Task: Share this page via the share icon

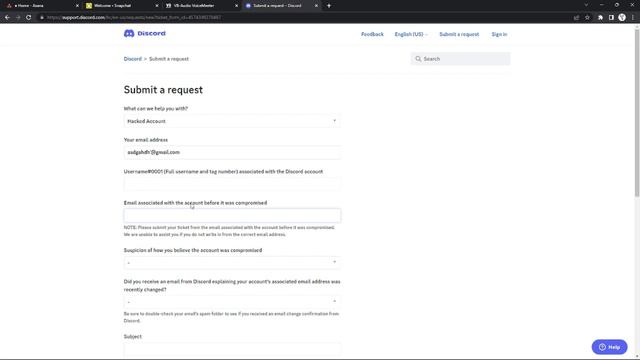Action: 576,18
